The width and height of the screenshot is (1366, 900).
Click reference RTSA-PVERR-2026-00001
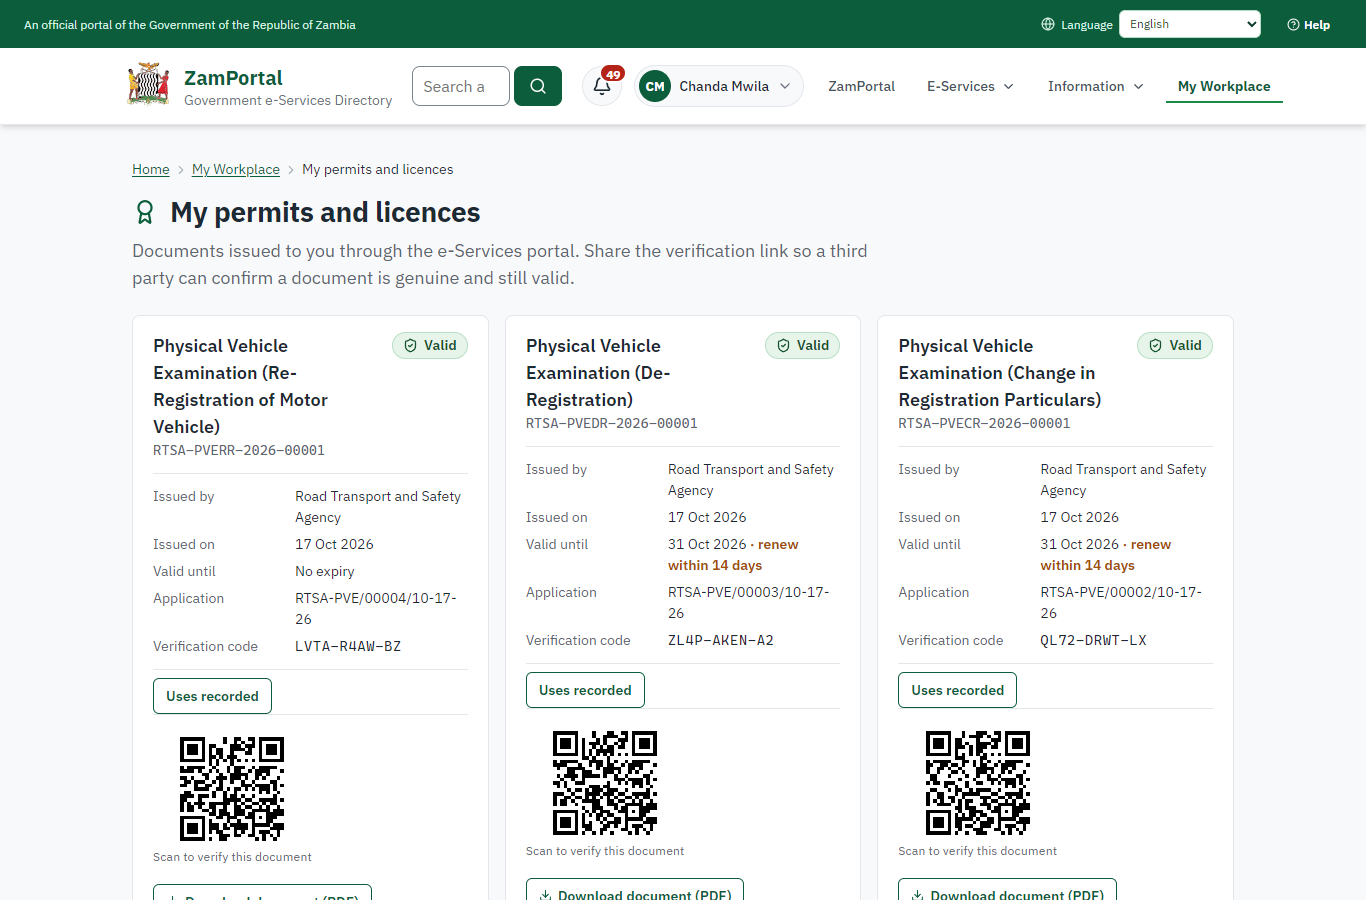click(239, 450)
